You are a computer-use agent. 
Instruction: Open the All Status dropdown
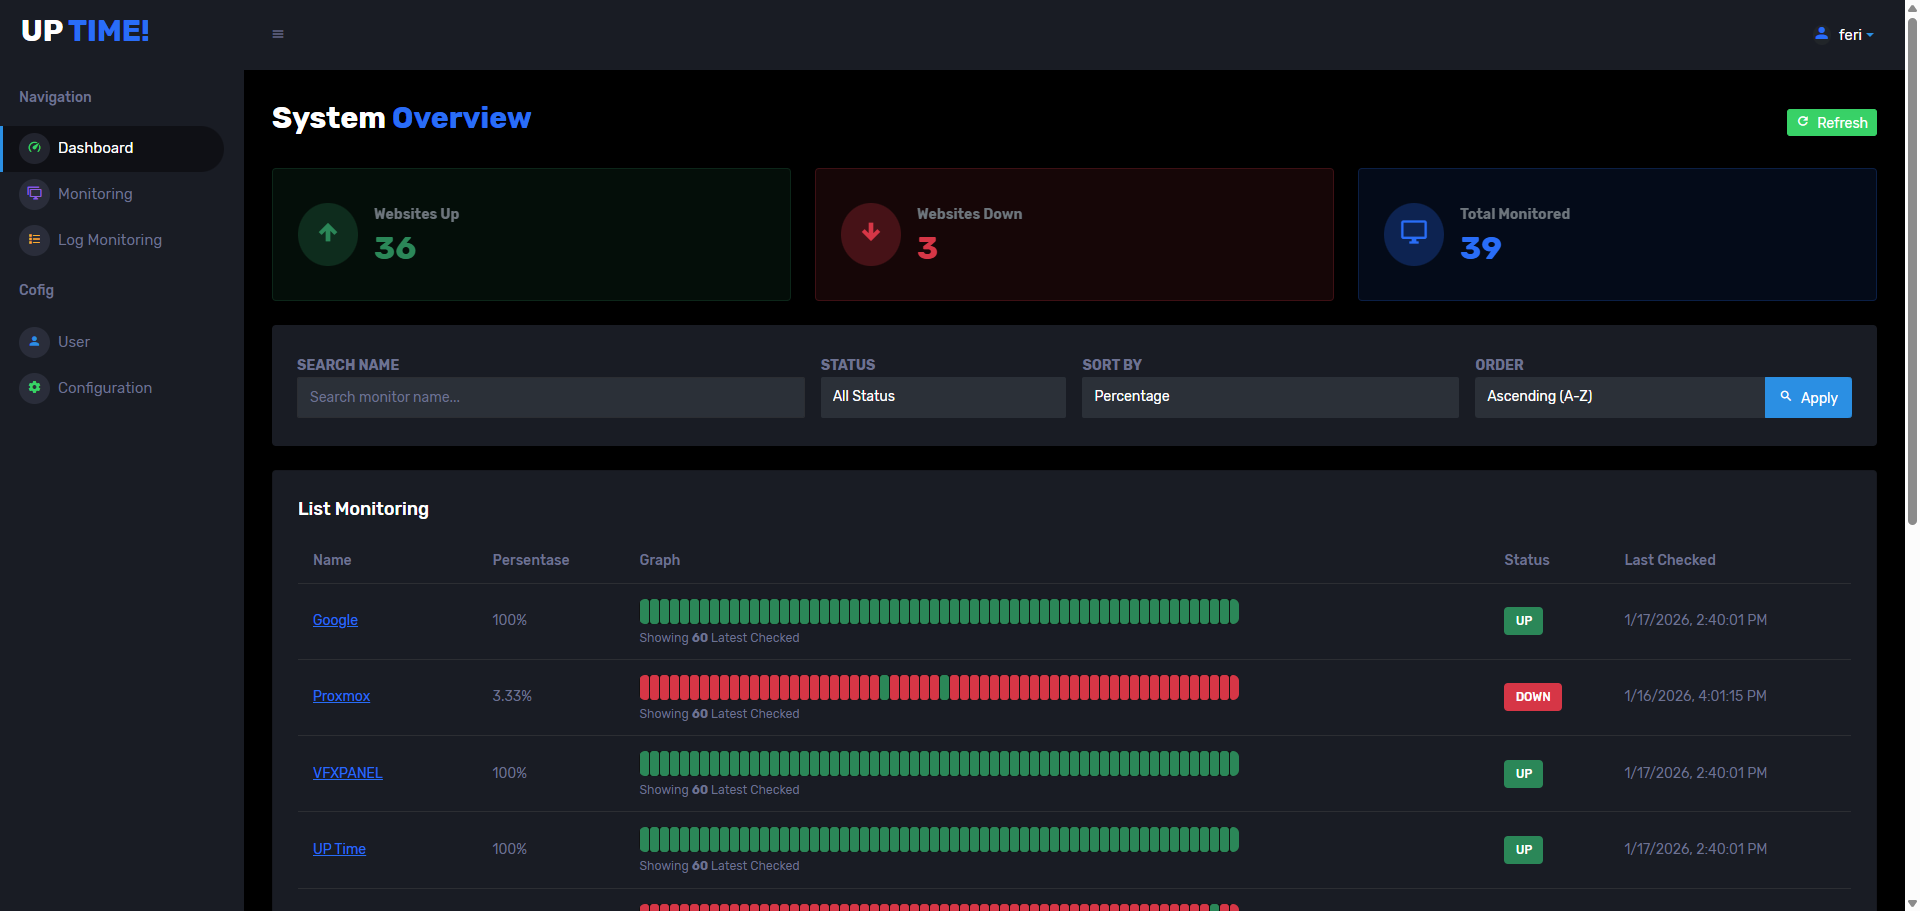pos(942,397)
